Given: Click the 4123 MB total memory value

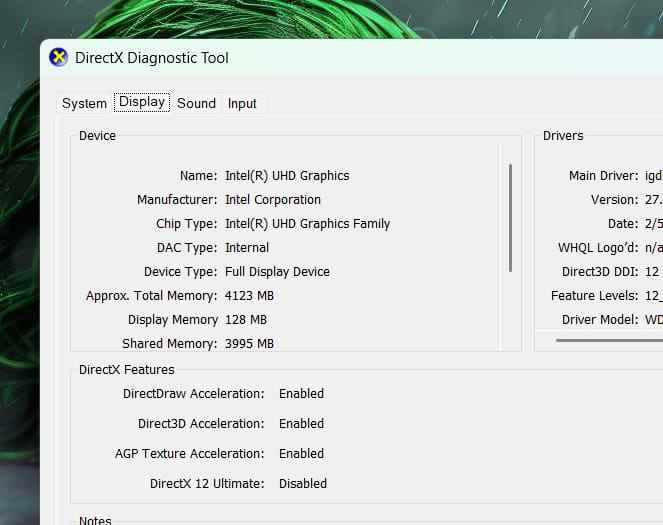Looking at the screenshot, I should coord(249,296).
